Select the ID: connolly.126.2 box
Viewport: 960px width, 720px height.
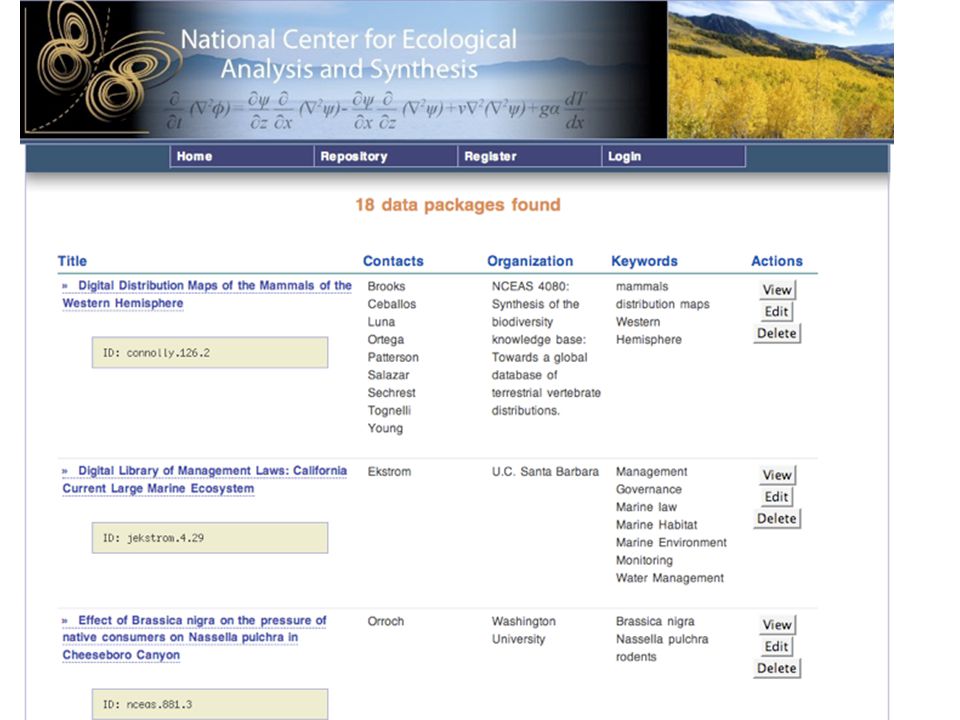point(210,353)
